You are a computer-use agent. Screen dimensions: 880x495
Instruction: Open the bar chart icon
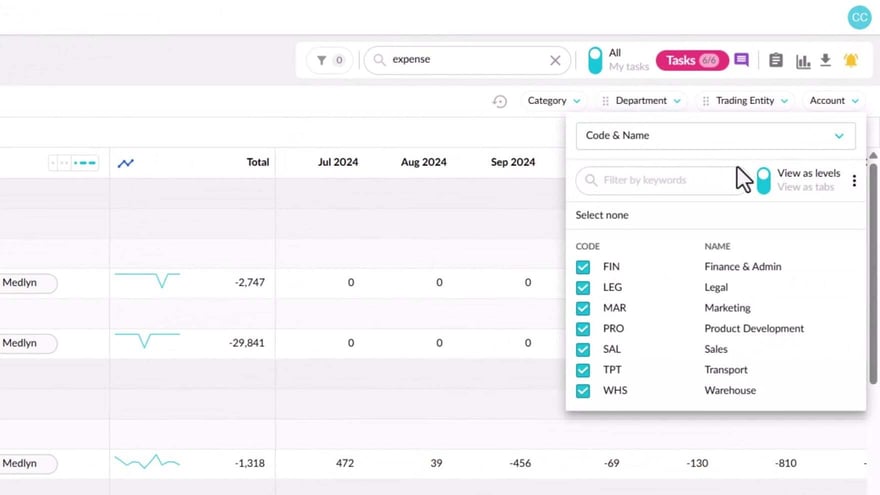click(x=802, y=60)
